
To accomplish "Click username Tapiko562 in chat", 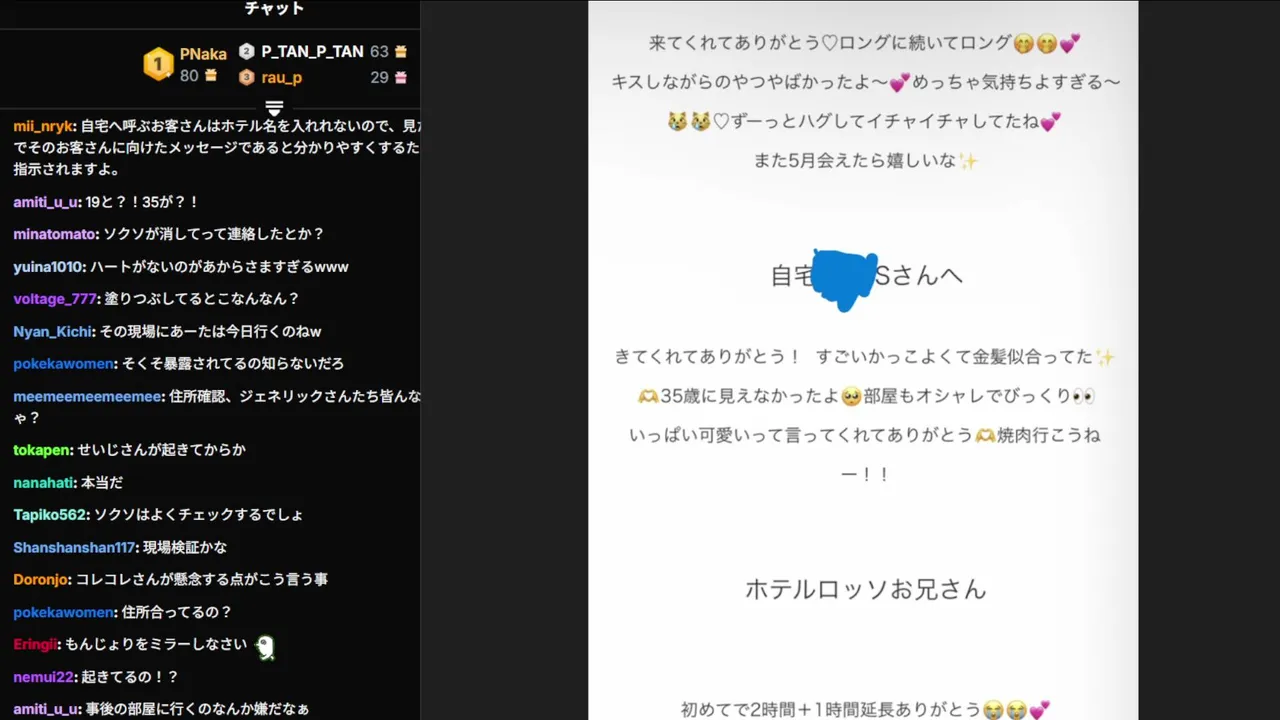I will [51, 515].
